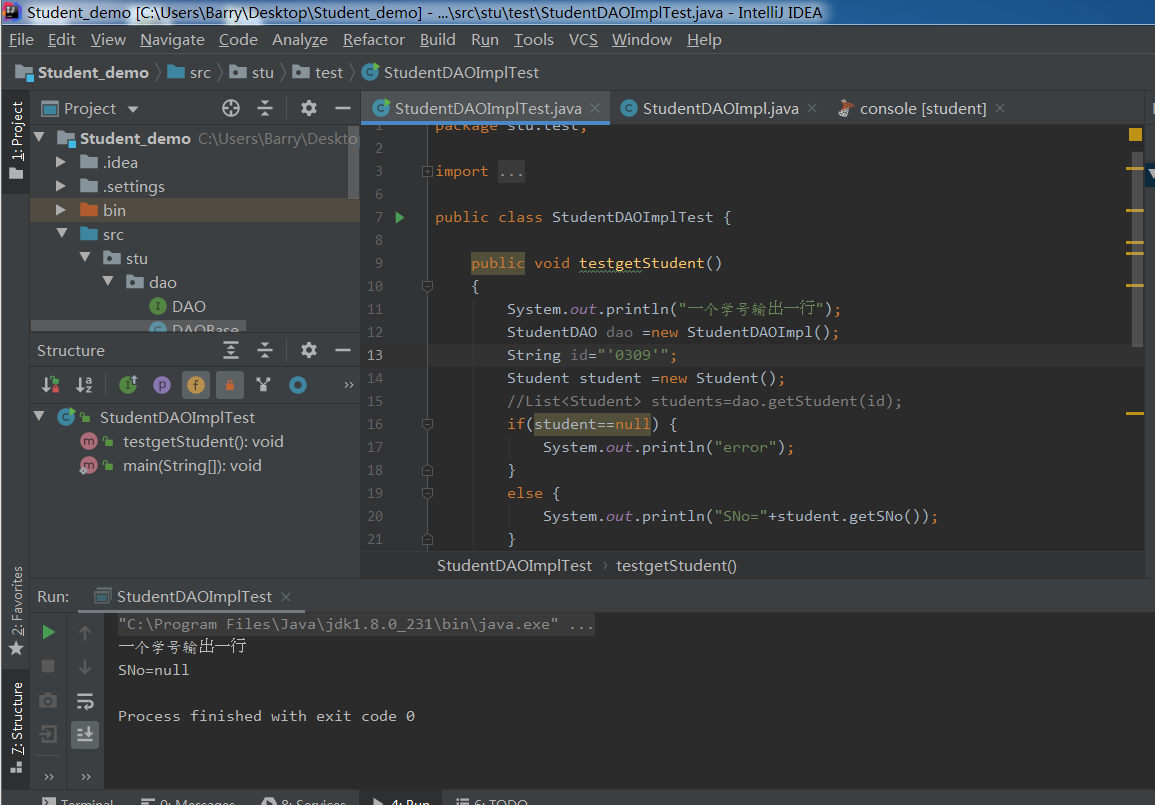Open the Project view dropdown
The width and height of the screenshot is (1155, 805).
click(x=133, y=109)
